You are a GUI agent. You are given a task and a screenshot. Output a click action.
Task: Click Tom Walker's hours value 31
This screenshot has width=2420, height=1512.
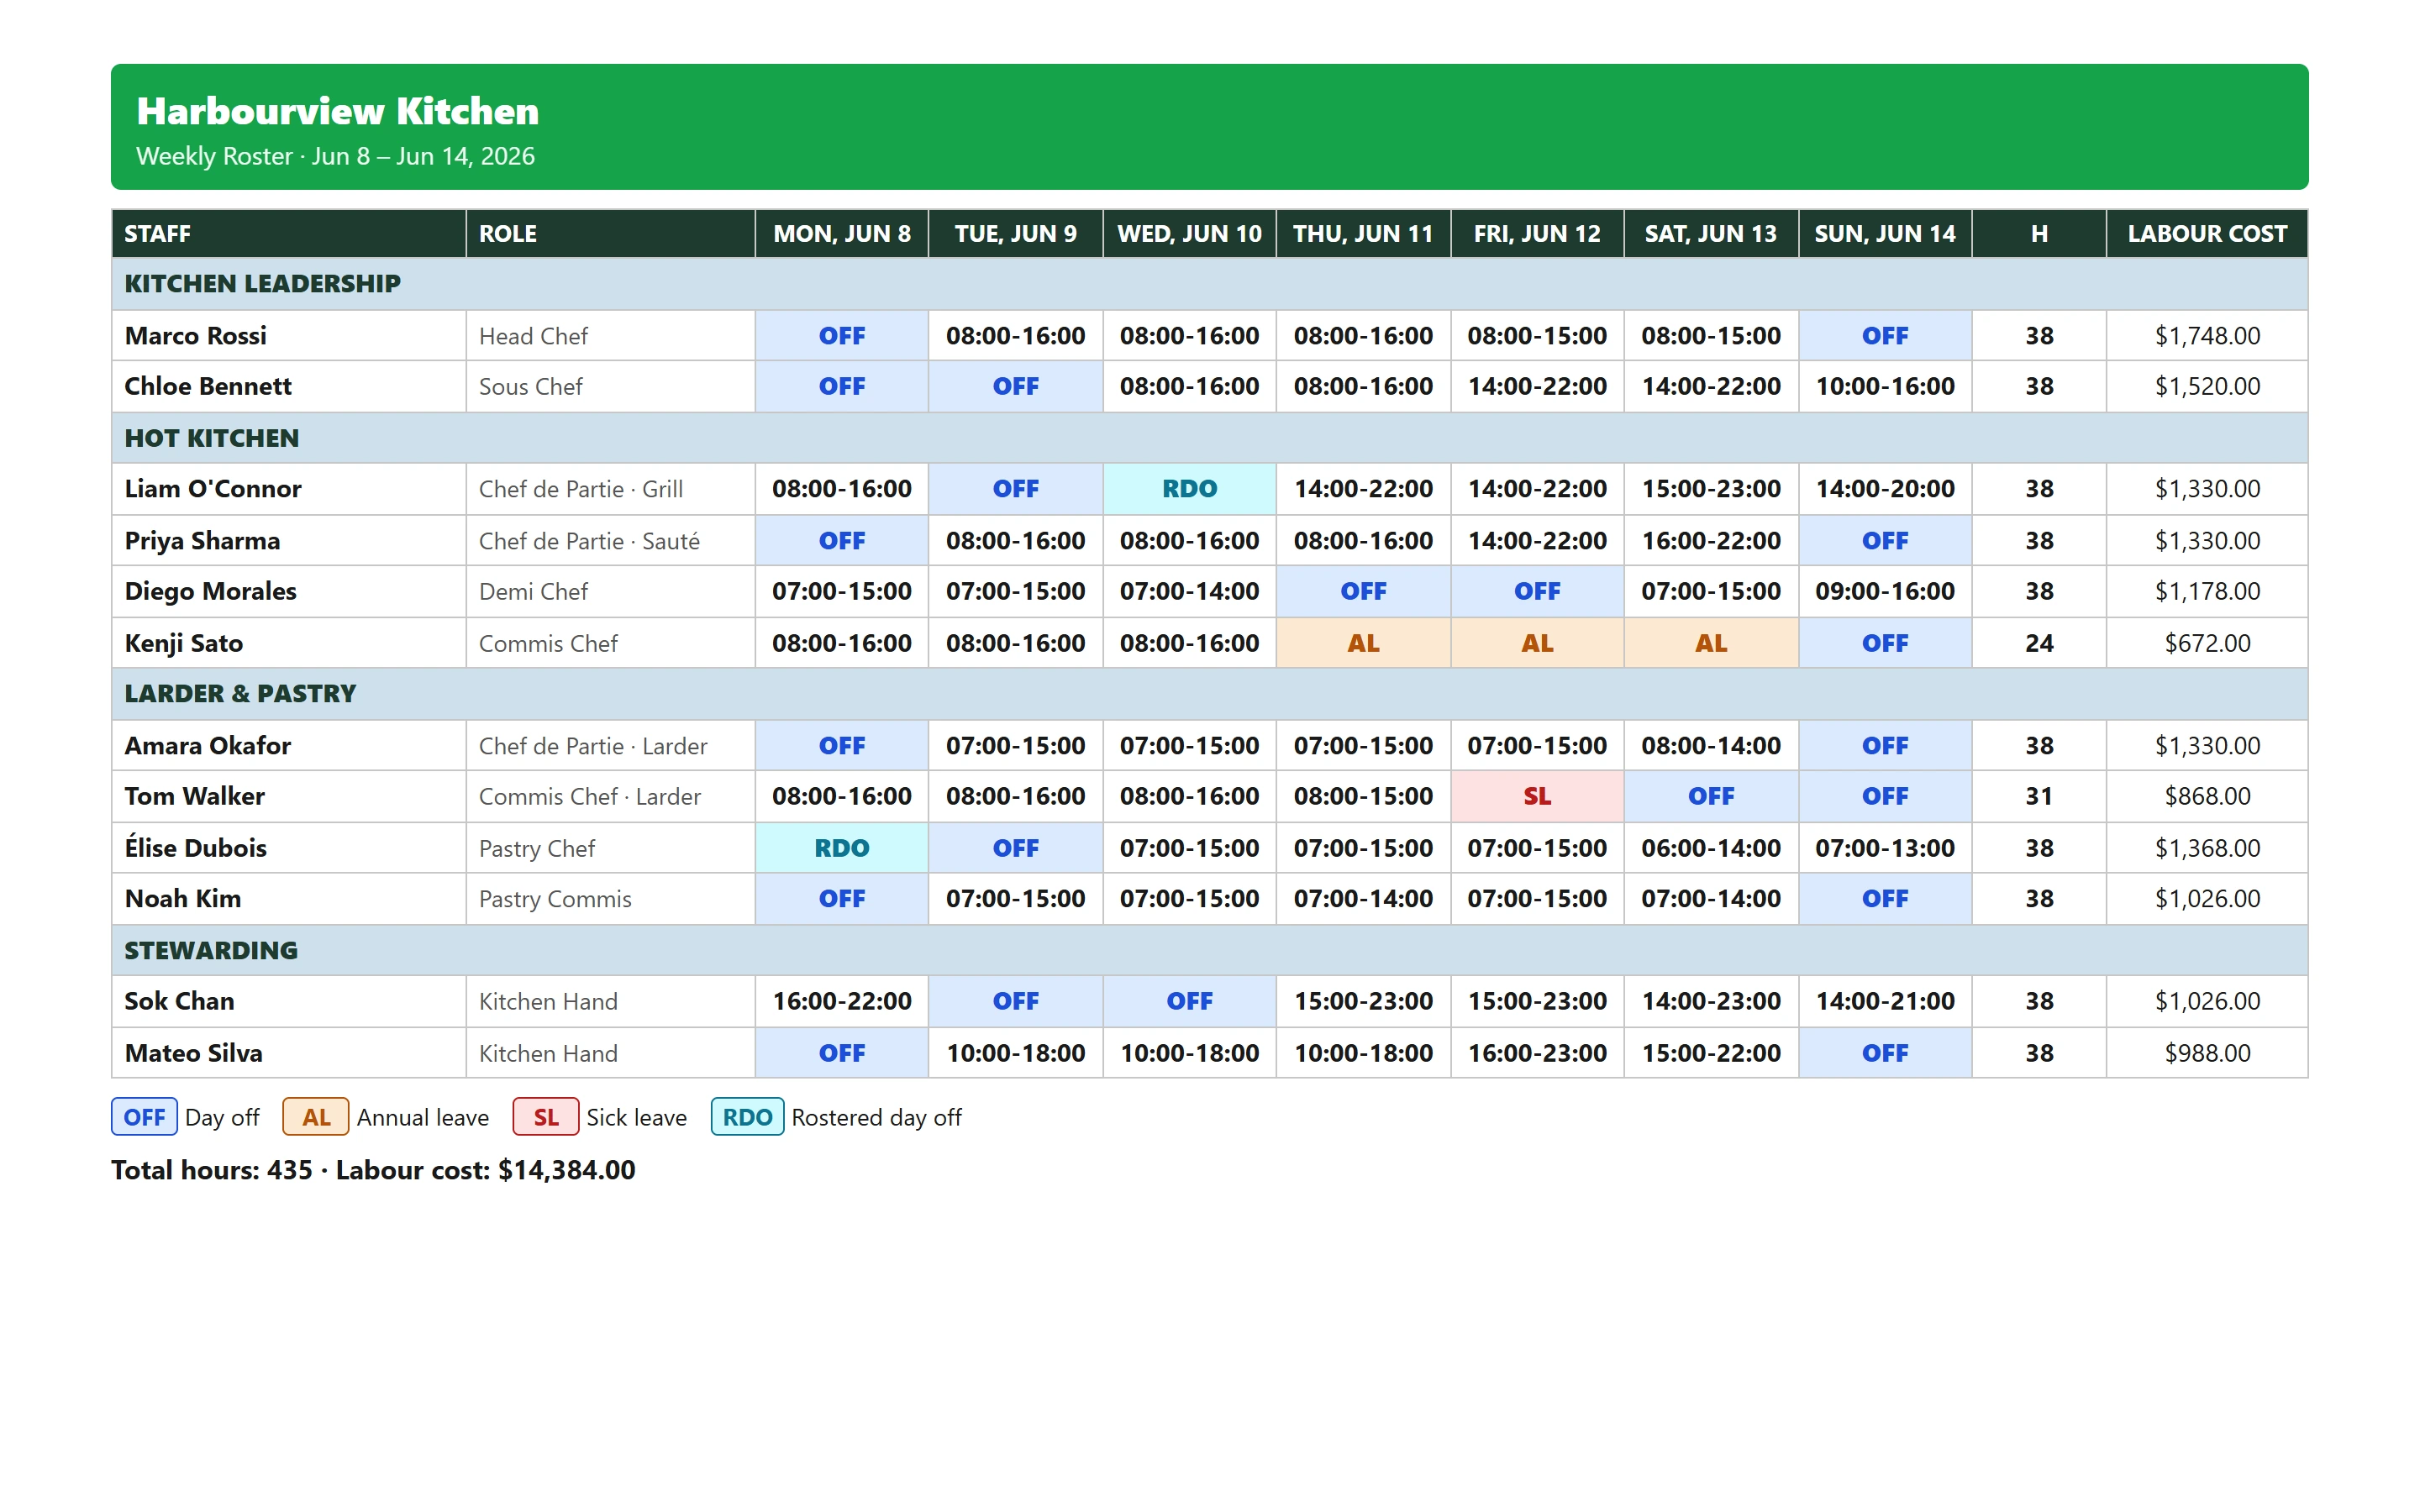(x=2039, y=796)
